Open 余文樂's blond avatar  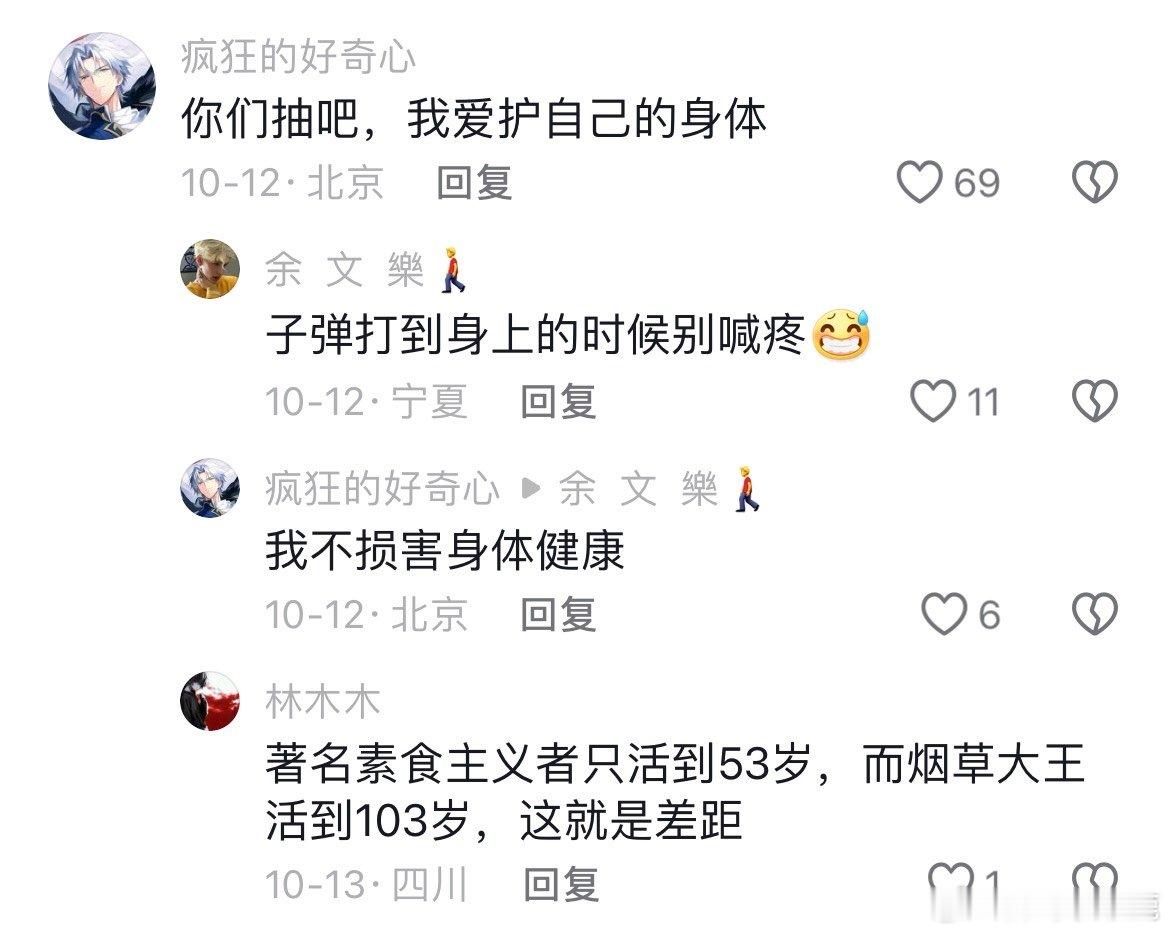tap(210, 269)
